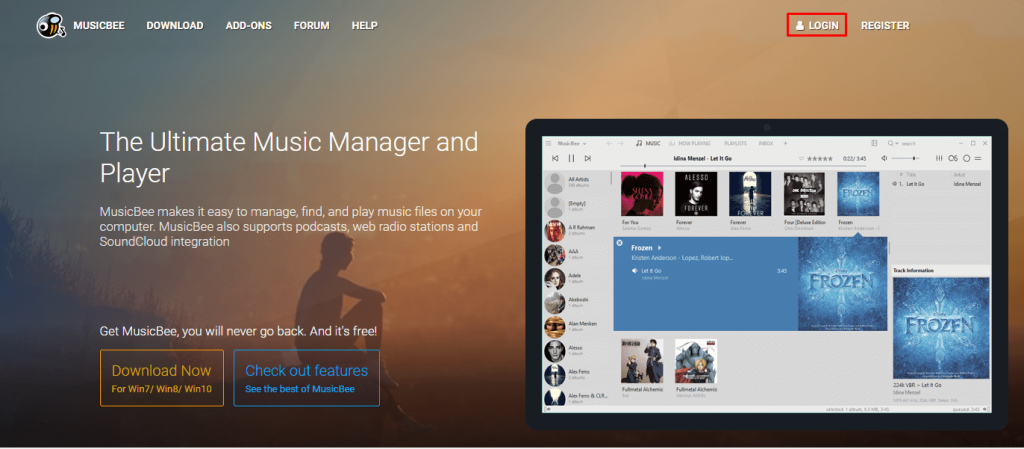Select Alex Ferro & CLR in artist list
Image resolution: width=1024 pixels, height=449 pixels.
click(x=577, y=397)
